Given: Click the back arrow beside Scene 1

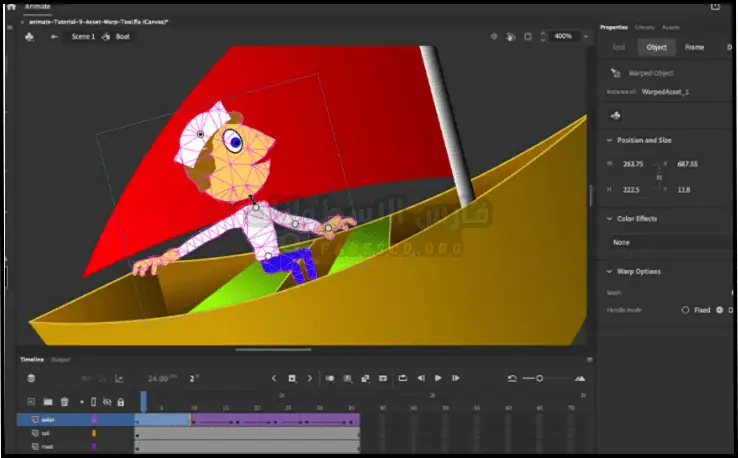Looking at the screenshot, I should click(54, 36).
